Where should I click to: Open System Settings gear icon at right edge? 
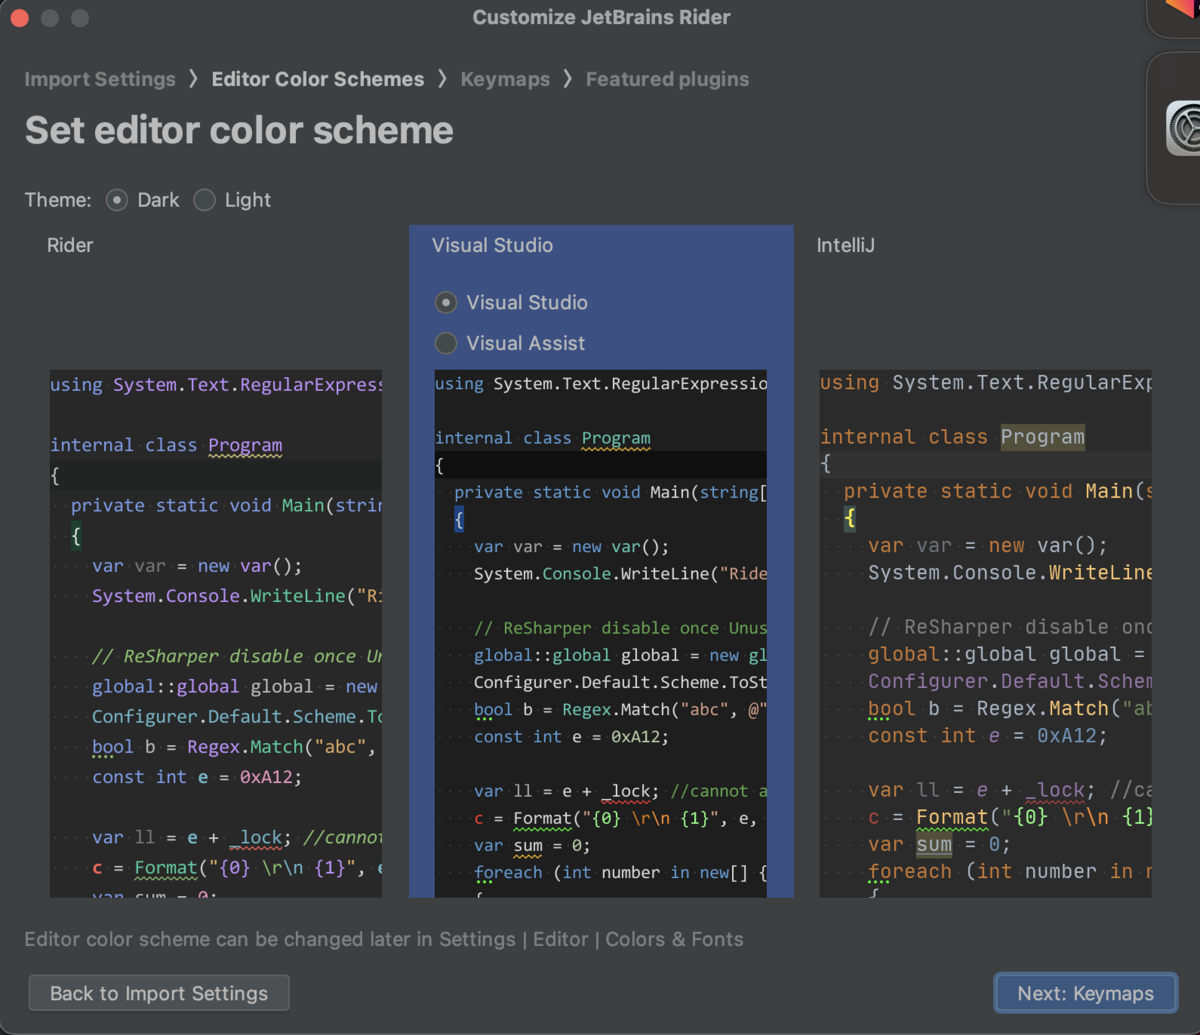[1185, 128]
